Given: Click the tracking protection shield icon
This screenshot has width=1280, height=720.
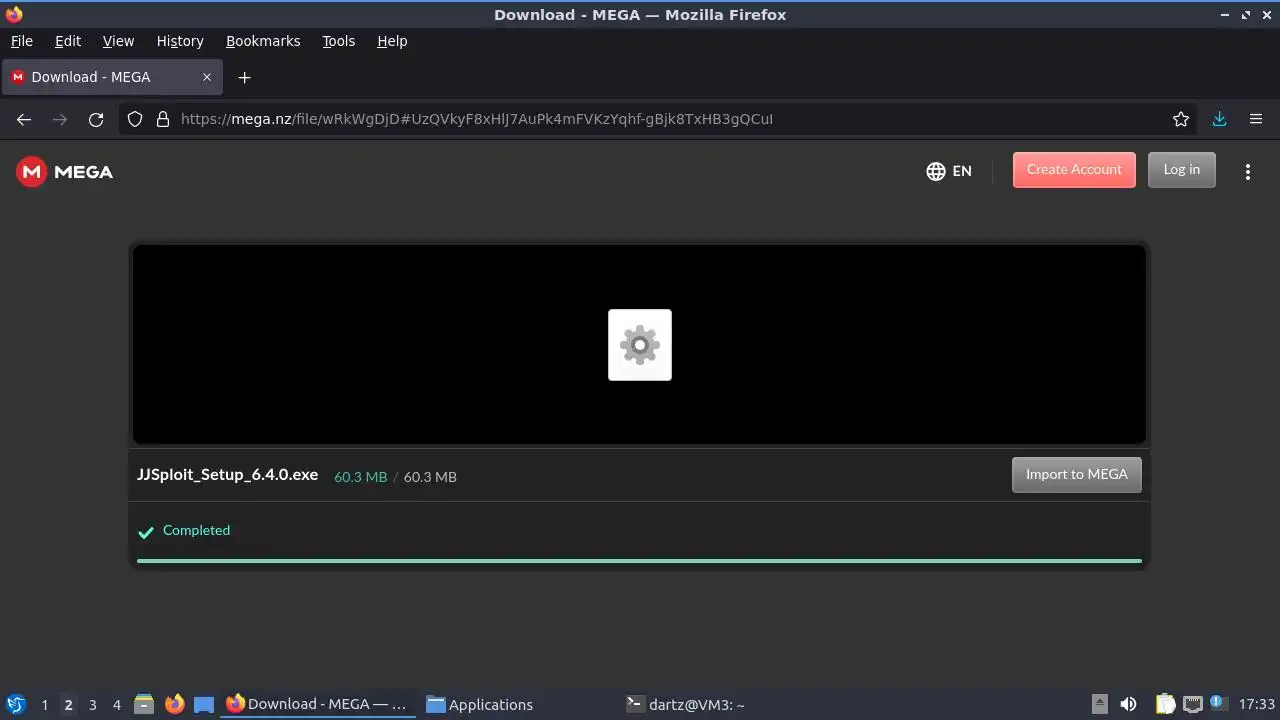Looking at the screenshot, I should (x=135, y=119).
